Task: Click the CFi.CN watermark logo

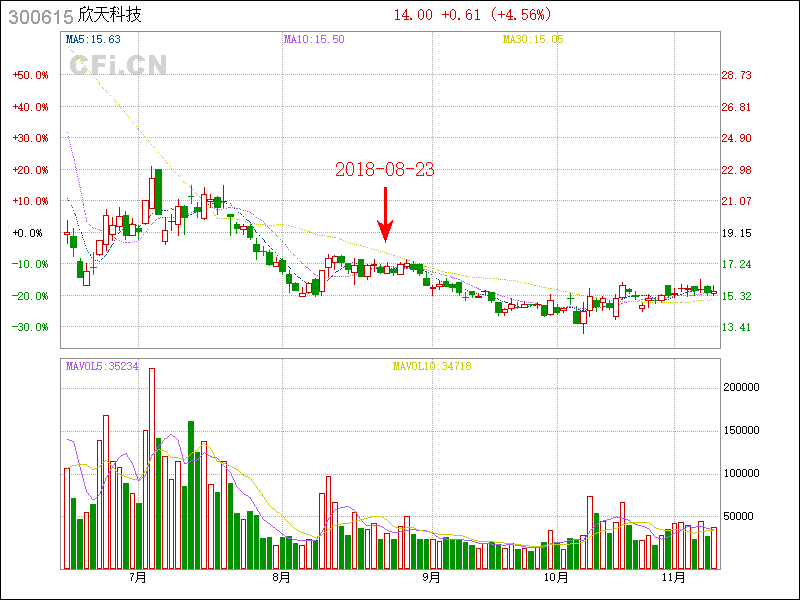Action: tap(118, 66)
